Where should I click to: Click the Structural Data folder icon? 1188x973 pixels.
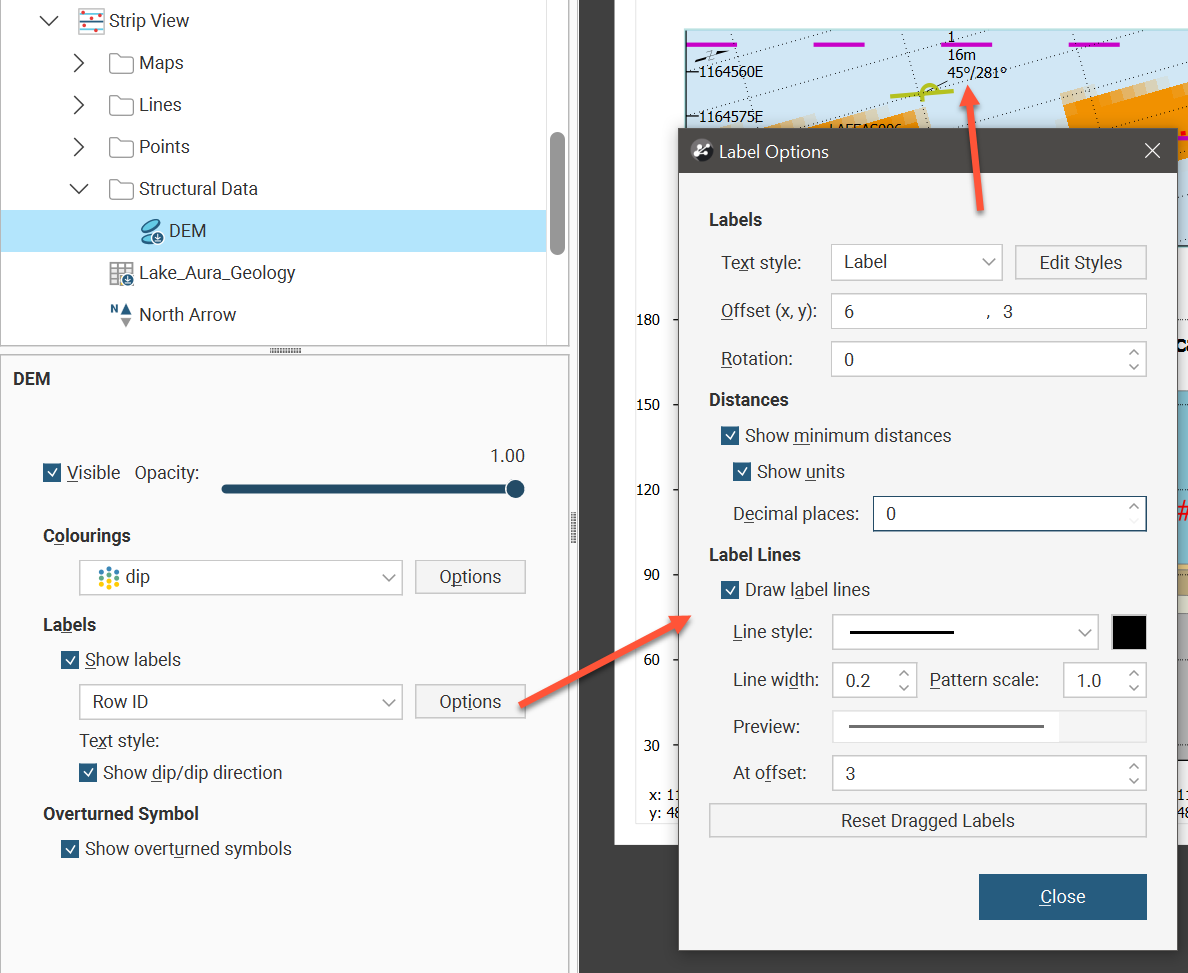pos(121,189)
